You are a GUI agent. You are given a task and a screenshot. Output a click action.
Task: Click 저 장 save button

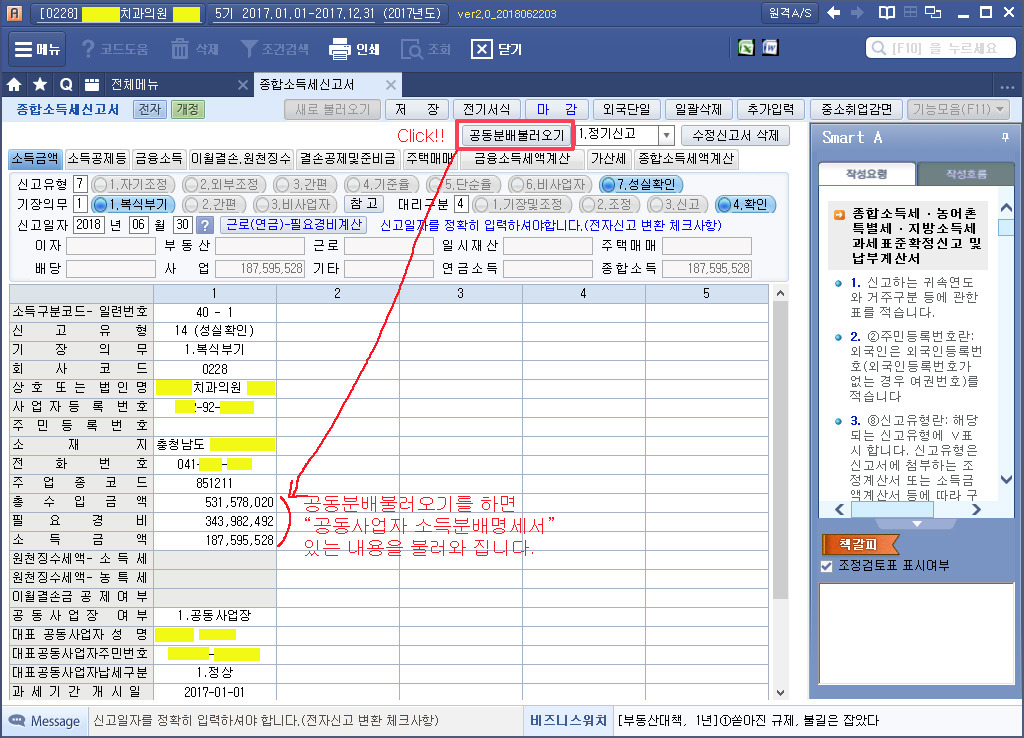pyautogui.click(x=417, y=109)
